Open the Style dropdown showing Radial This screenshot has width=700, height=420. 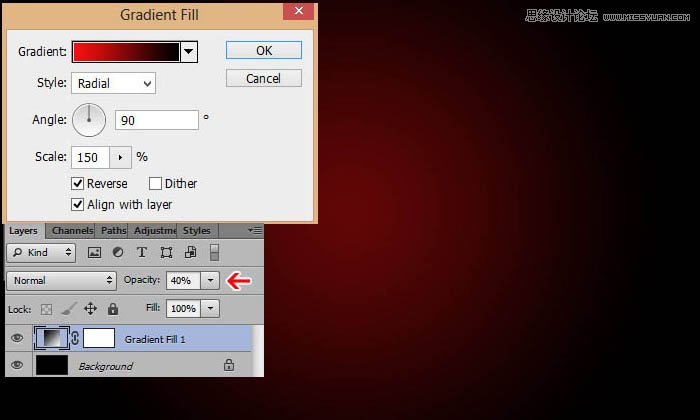pos(113,83)
